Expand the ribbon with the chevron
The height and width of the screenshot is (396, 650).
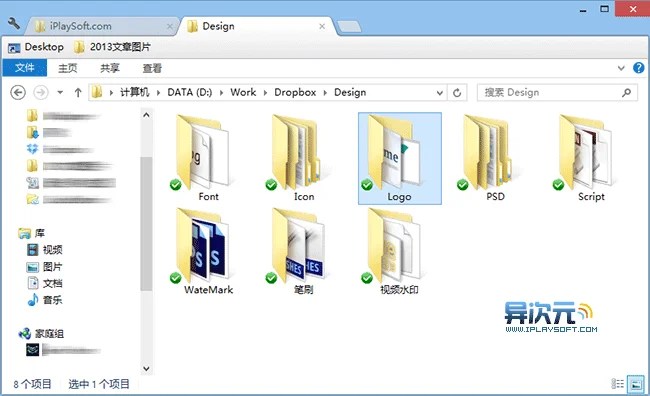(621, 68)
